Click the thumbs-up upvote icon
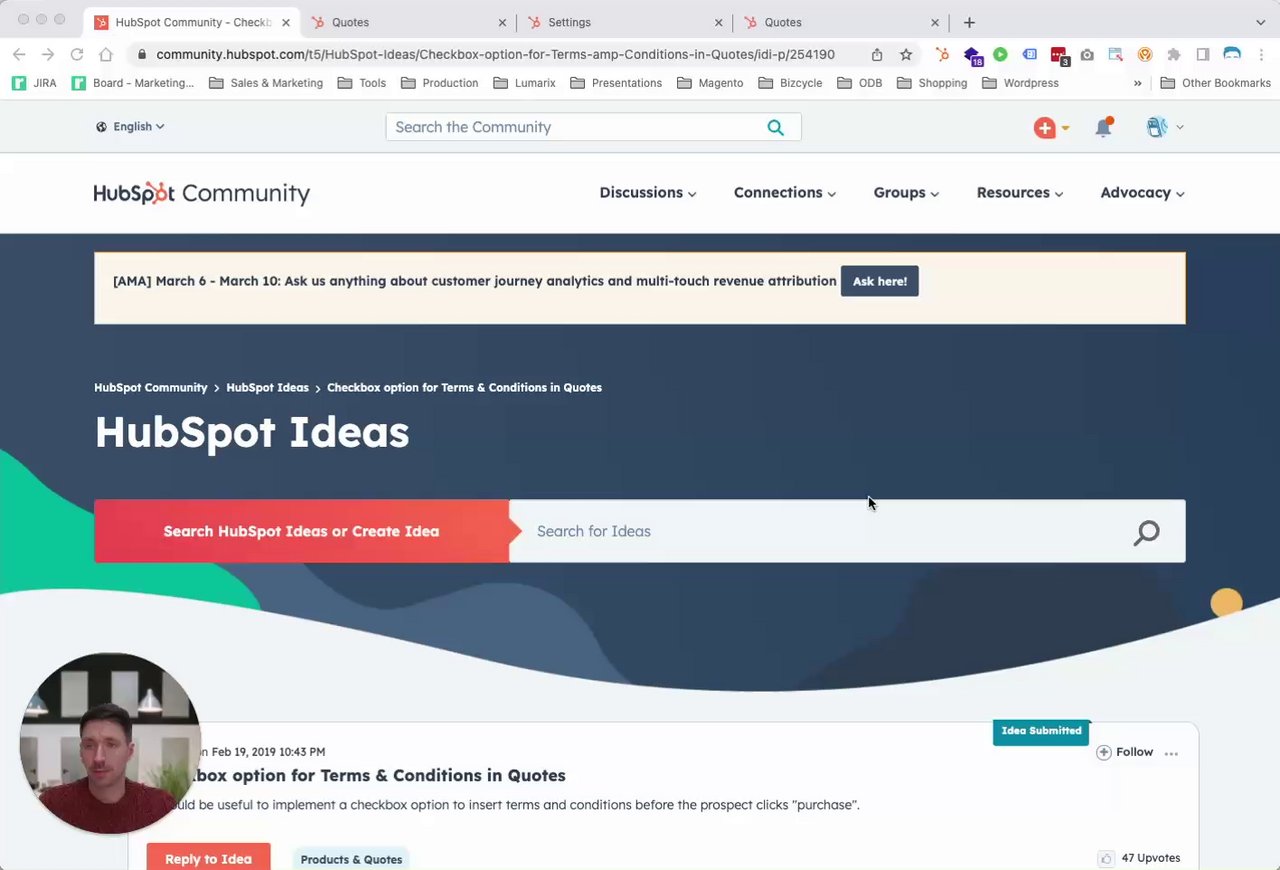This screenshot has height=870, width=1280. click(x=1106, y=858)
